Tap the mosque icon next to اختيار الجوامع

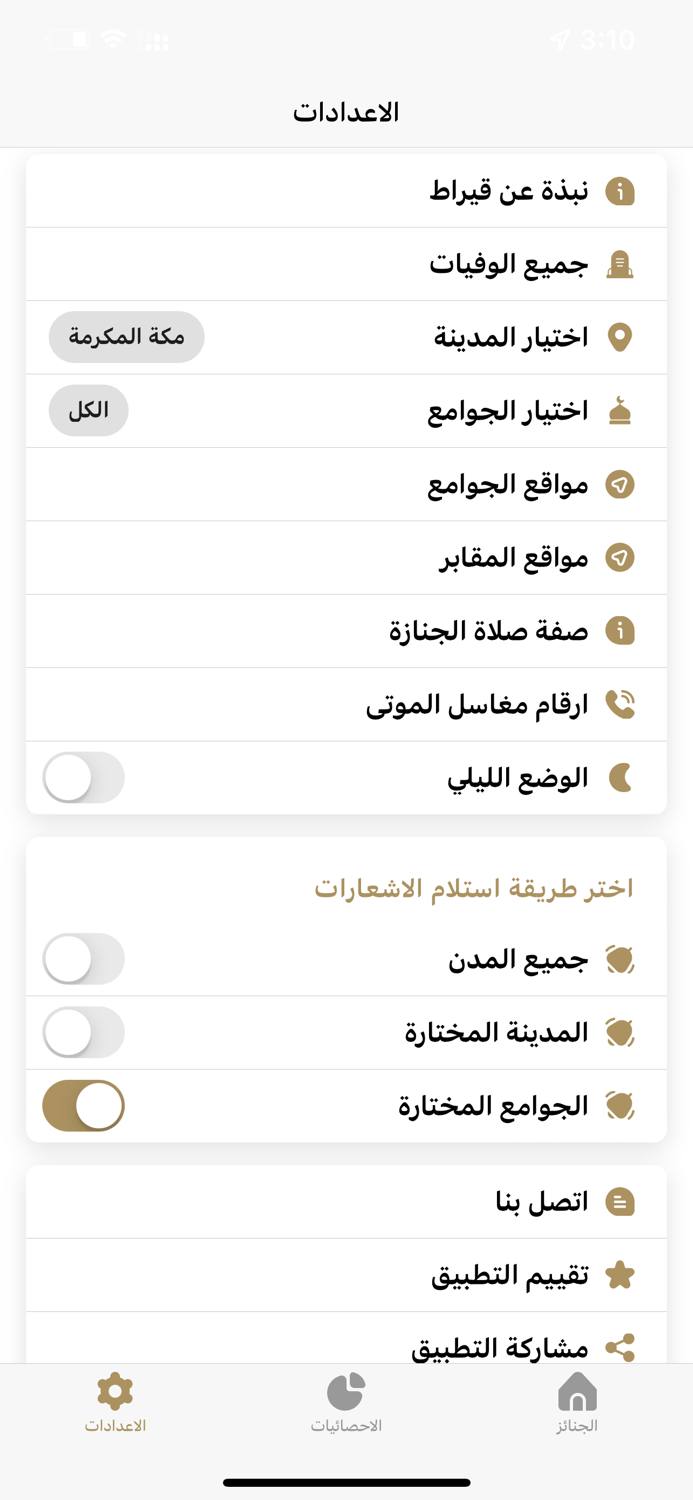[620, 410]
